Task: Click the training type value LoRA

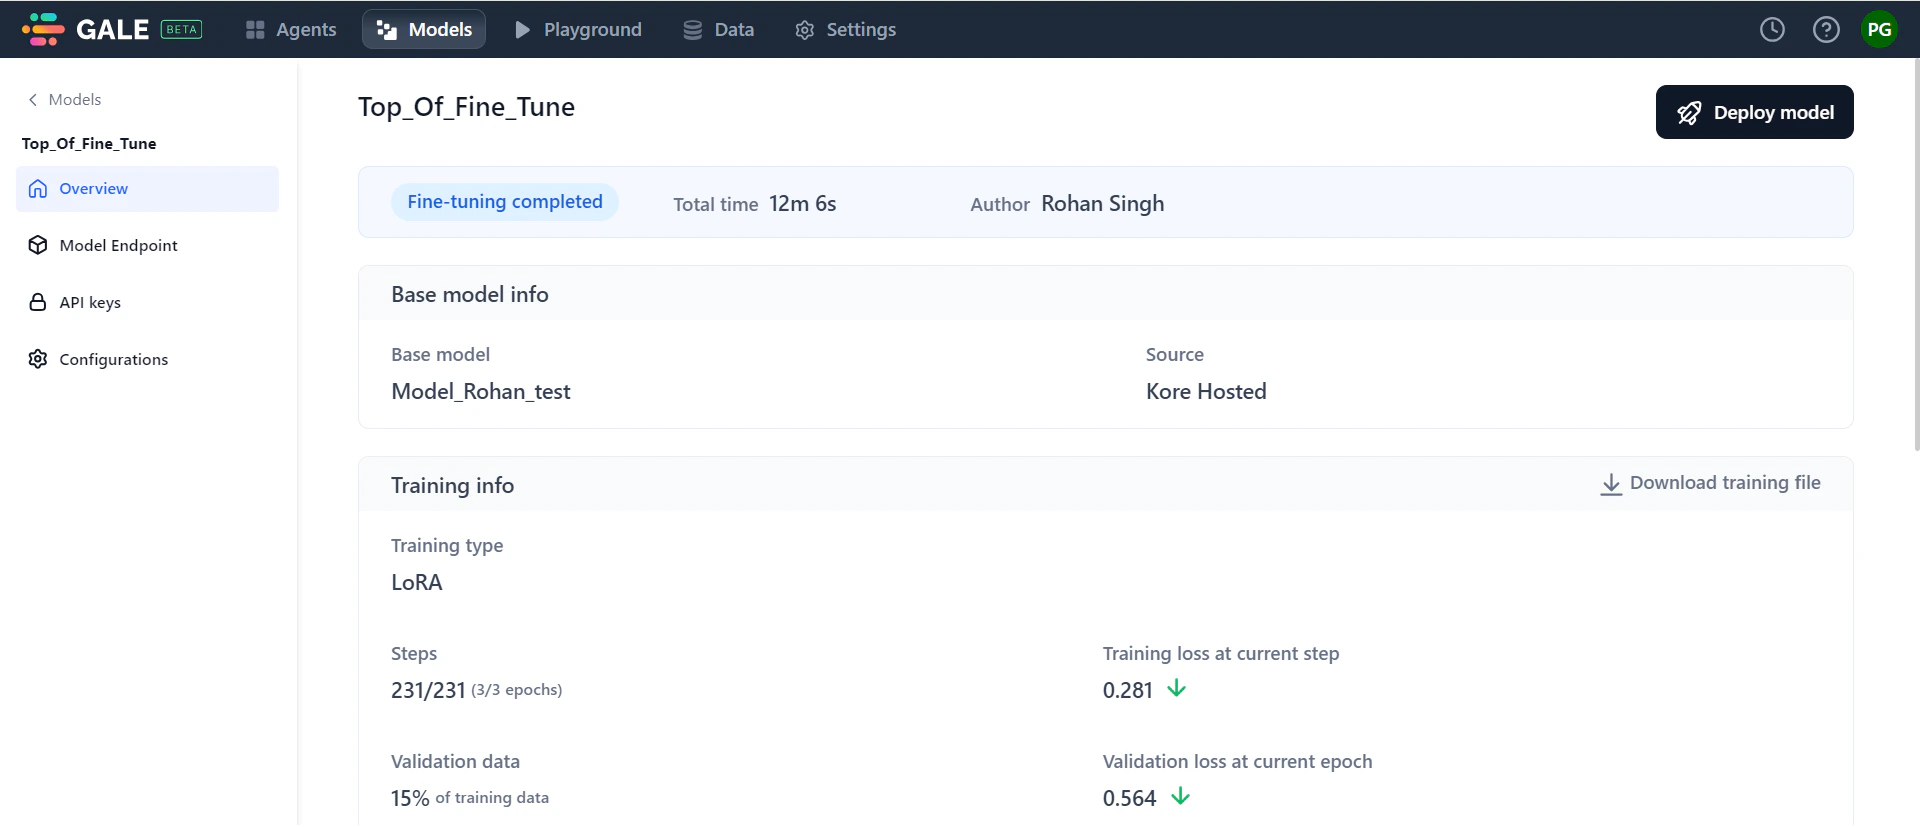Action: [x=417, y=583]
